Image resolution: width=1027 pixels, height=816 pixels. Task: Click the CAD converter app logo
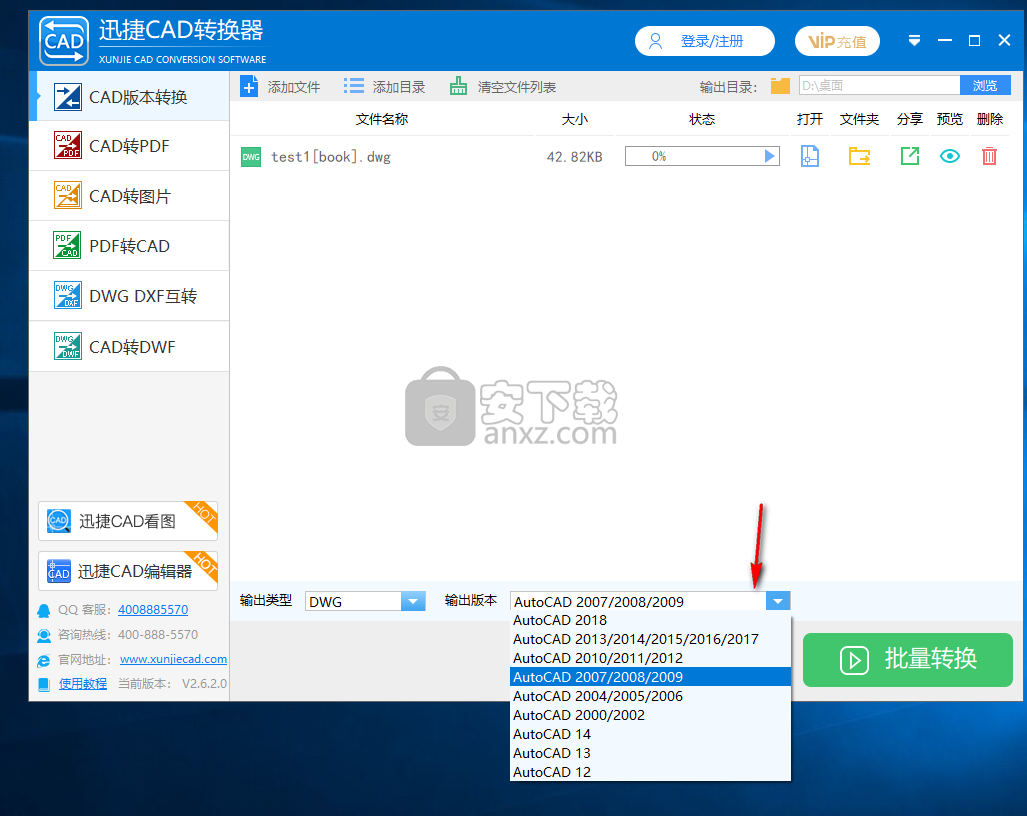coord(64,41)
